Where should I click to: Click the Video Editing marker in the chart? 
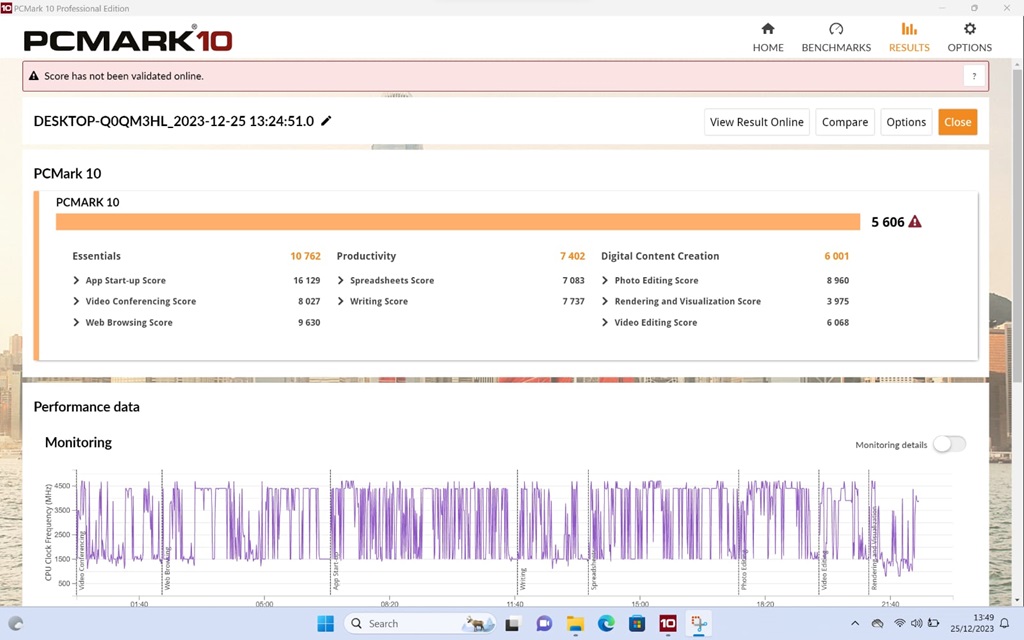(824, 569)
